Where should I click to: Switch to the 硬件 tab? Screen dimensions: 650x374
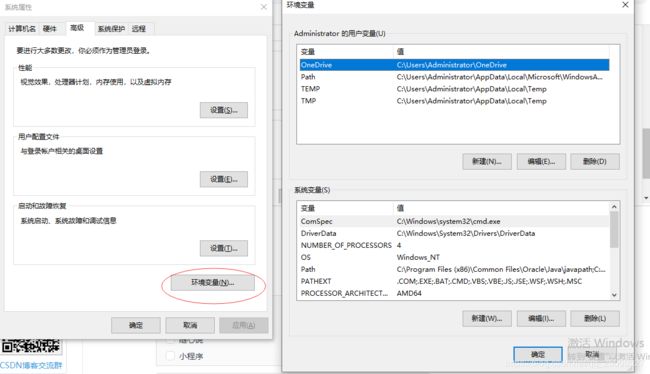point(49,29)
